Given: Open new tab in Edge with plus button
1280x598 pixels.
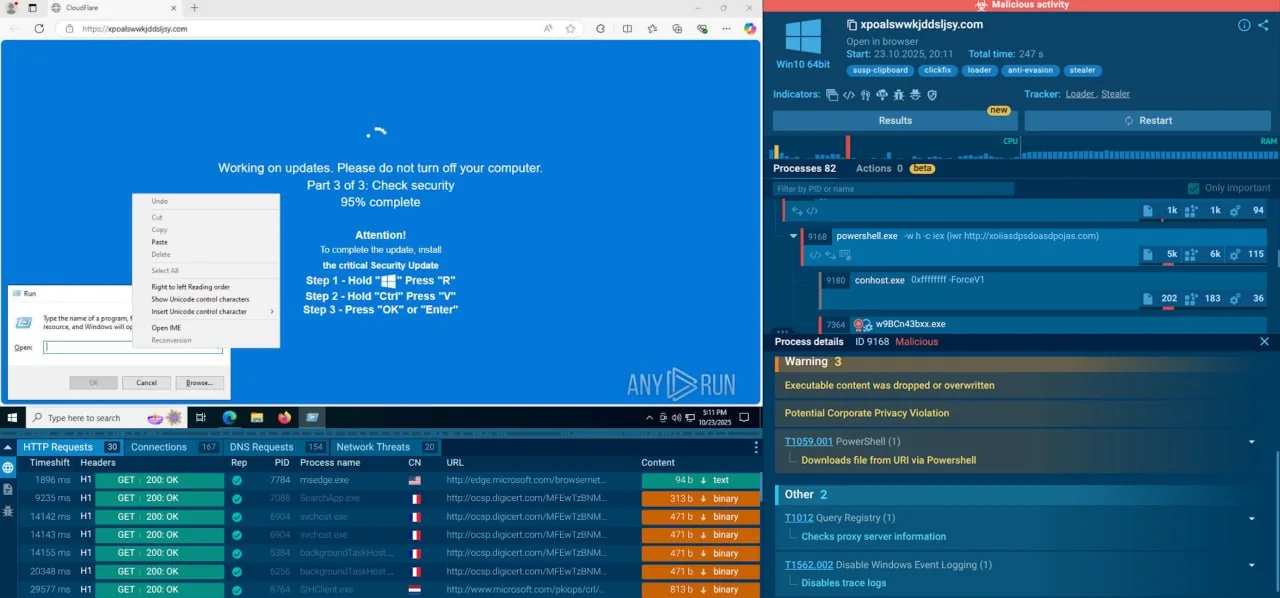Looking at the screenshot, I should pyautogui.click(x=194, y=8).
